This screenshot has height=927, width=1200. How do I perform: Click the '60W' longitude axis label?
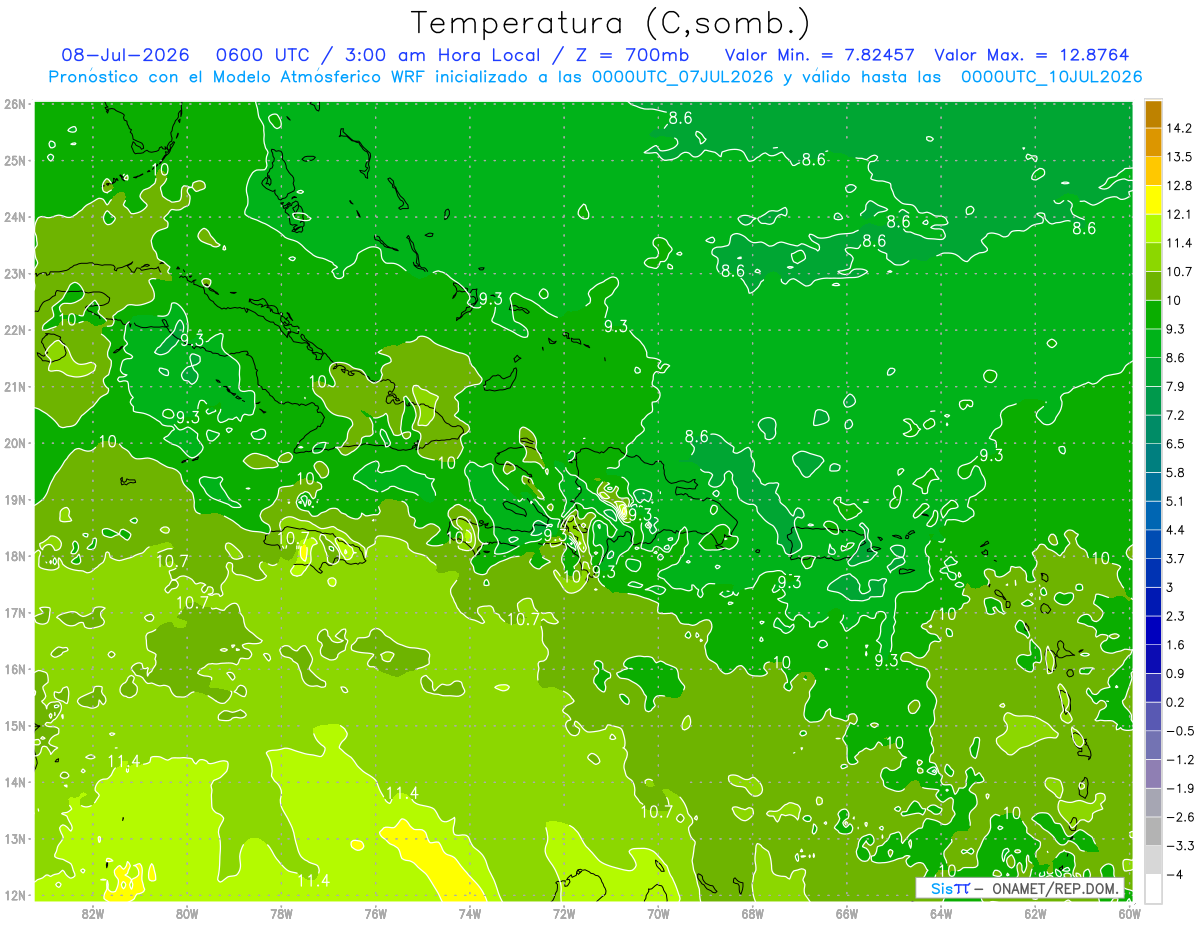click(x=1130, y=913)
